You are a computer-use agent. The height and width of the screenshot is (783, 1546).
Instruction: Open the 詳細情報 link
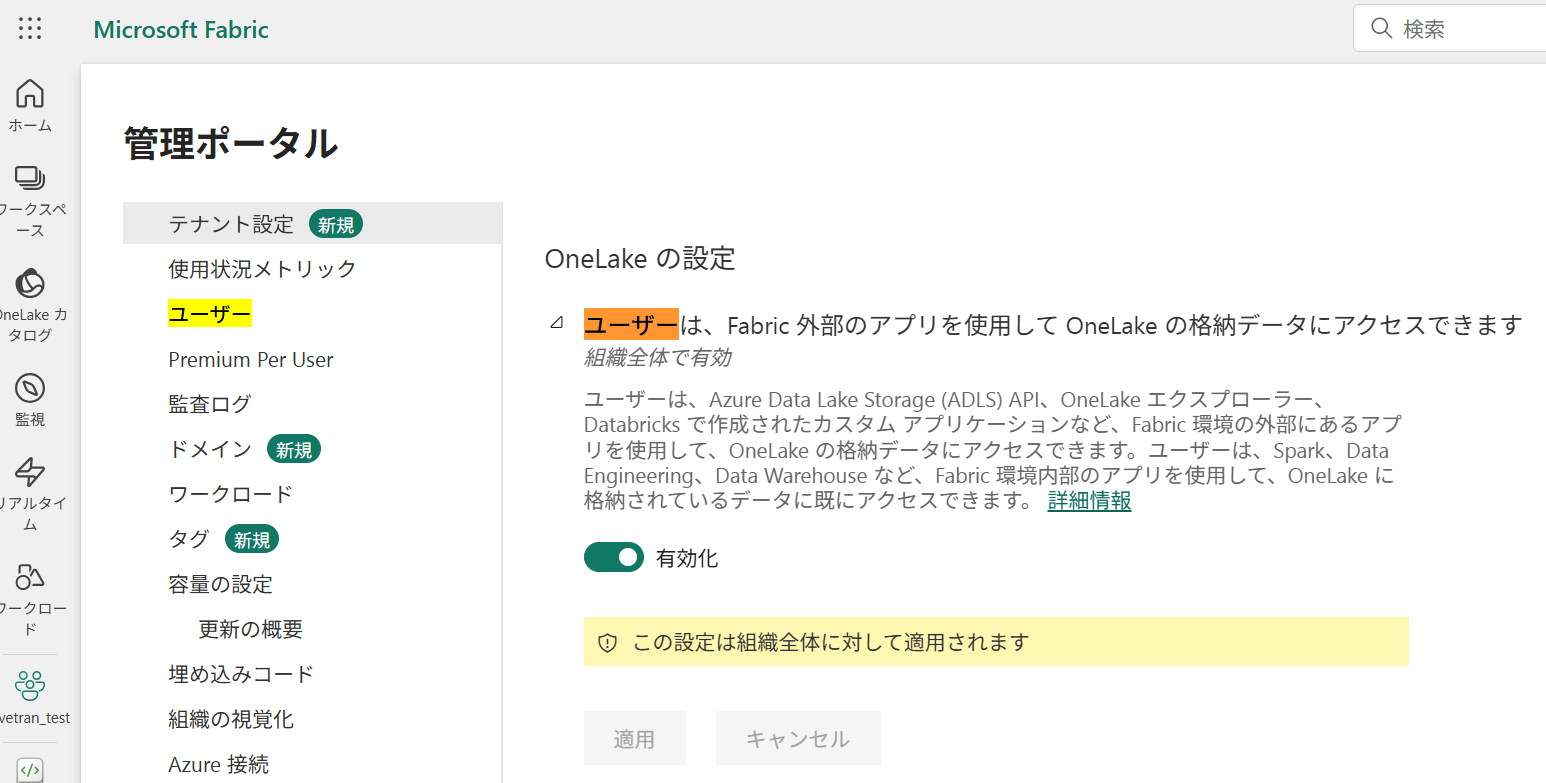click(1089, 500)
